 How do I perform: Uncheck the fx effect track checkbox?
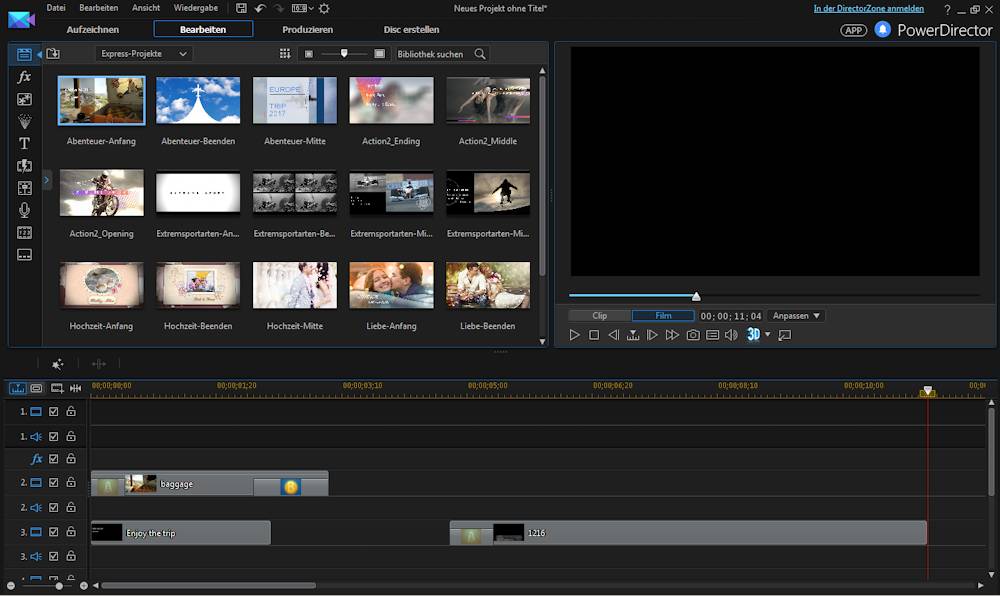coord(54,459)
